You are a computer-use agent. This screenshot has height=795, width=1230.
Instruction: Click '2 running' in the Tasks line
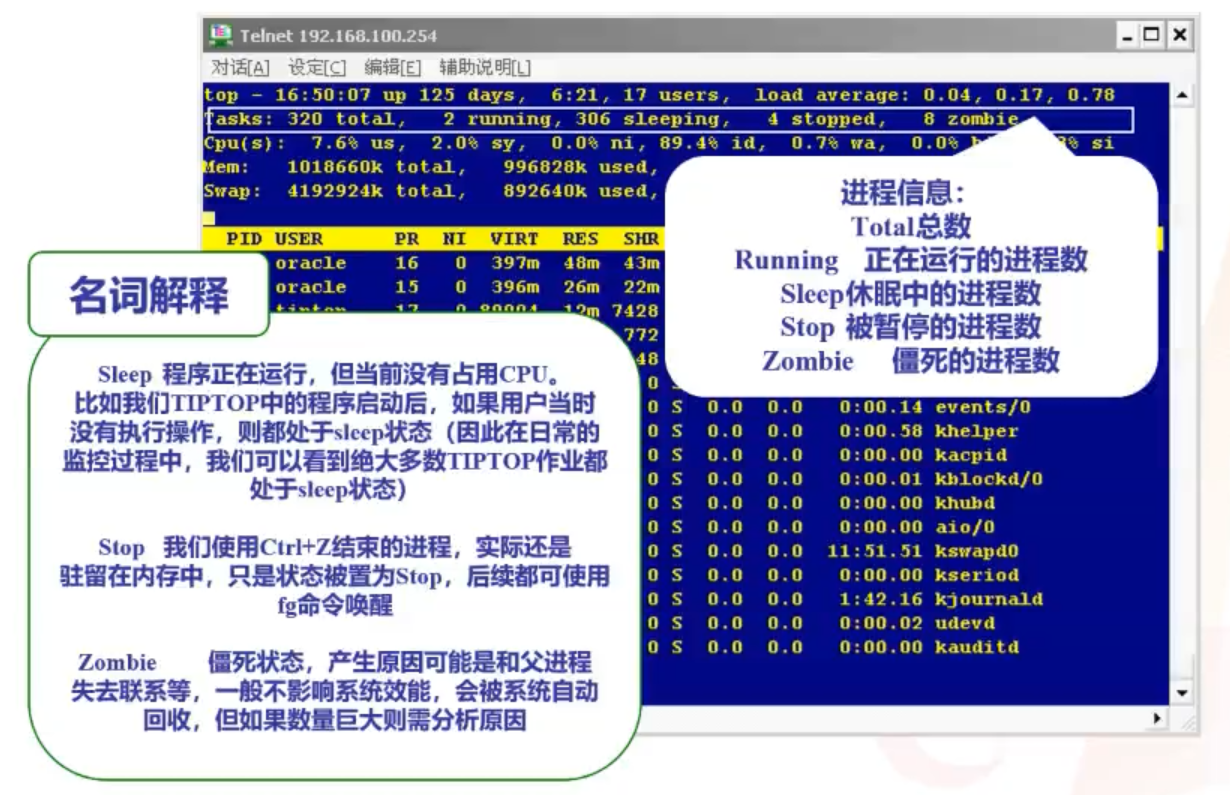[x=497, y=120]
